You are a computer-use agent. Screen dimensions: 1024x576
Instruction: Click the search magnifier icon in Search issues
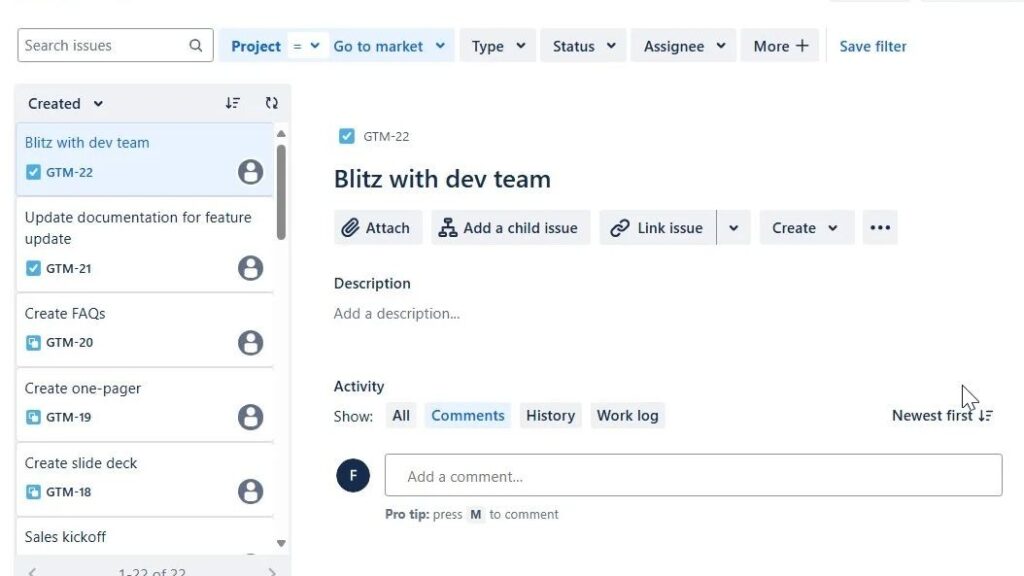click(196, 46)
